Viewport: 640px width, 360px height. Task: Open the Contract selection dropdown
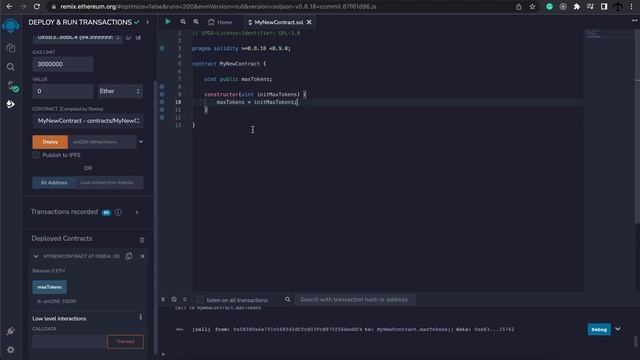click(88, 121)
